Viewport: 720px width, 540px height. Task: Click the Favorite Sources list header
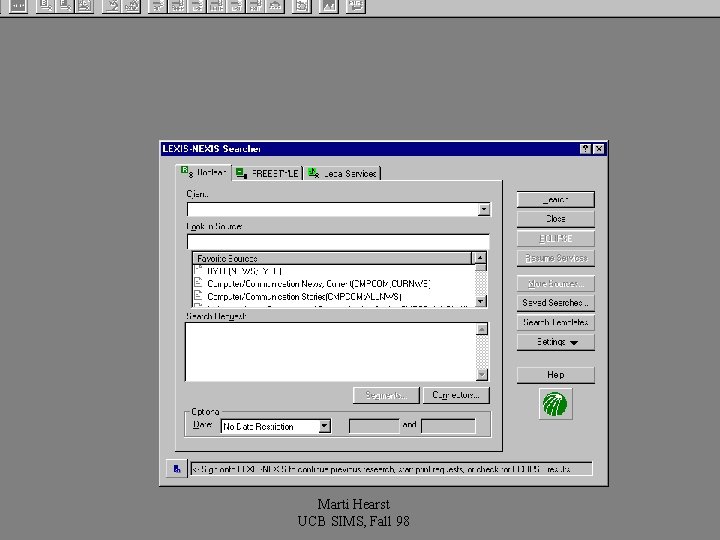pos(332,258)
